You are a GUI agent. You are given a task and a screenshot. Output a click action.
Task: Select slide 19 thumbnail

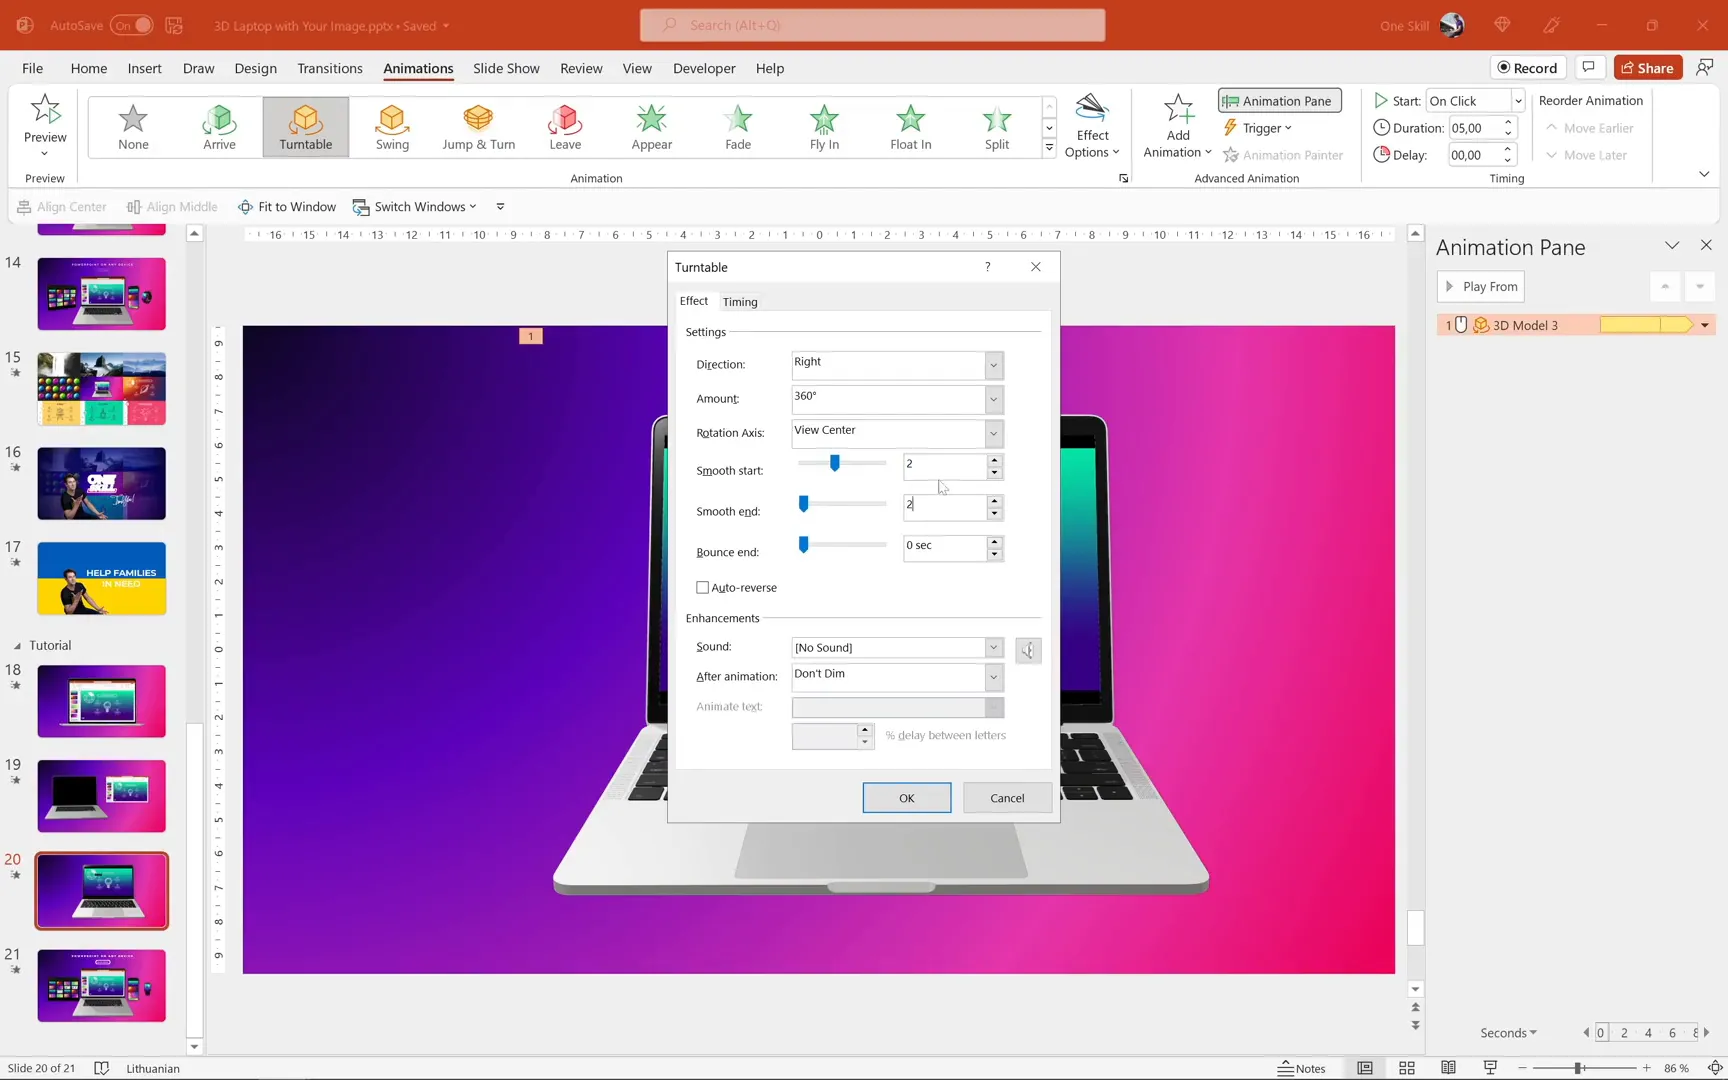click(x=102, y=796)
